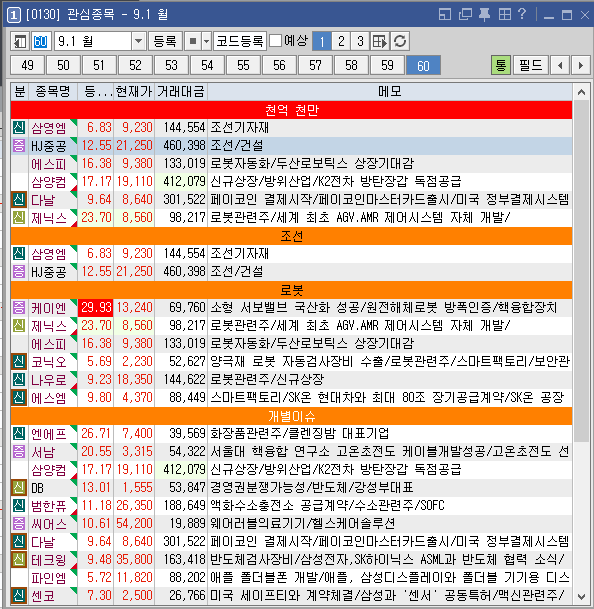This screenshot has width=594, height=609.
Task: Select the orange 조선 section header
Action: click(291, 236)
